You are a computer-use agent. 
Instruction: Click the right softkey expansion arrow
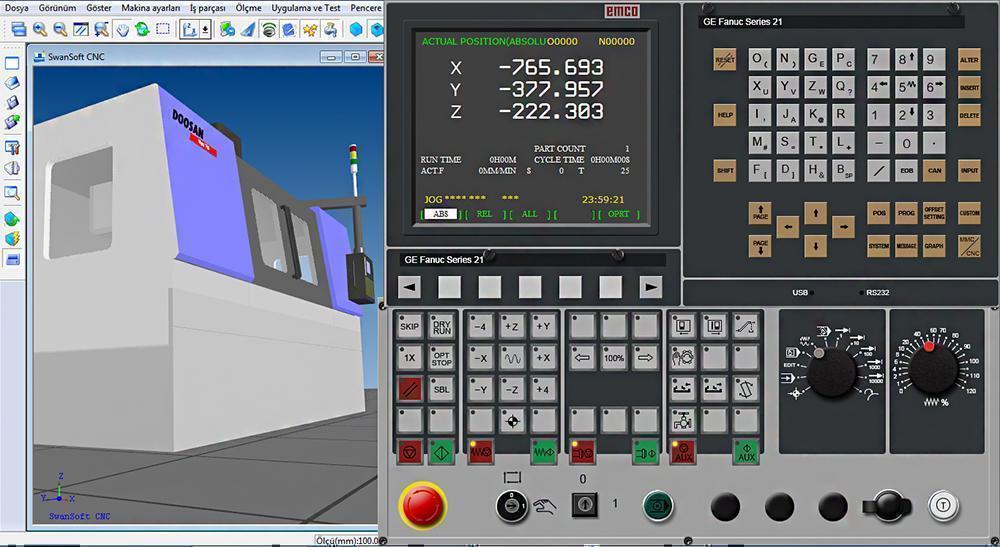click(651, 288)
